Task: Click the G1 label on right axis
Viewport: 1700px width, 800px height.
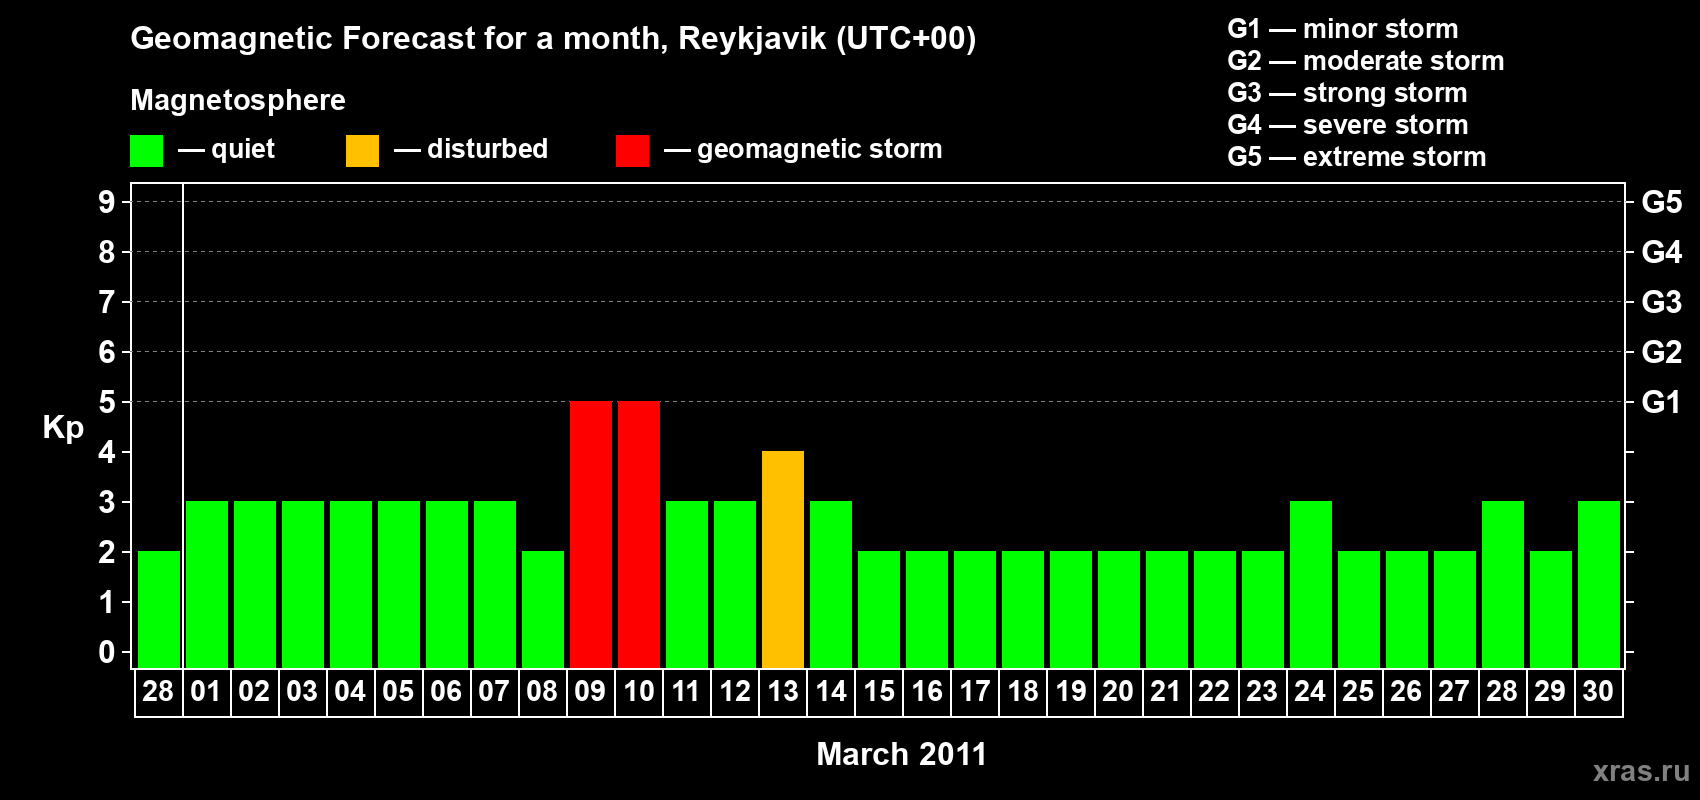Action: click(x=1661, y=402)
